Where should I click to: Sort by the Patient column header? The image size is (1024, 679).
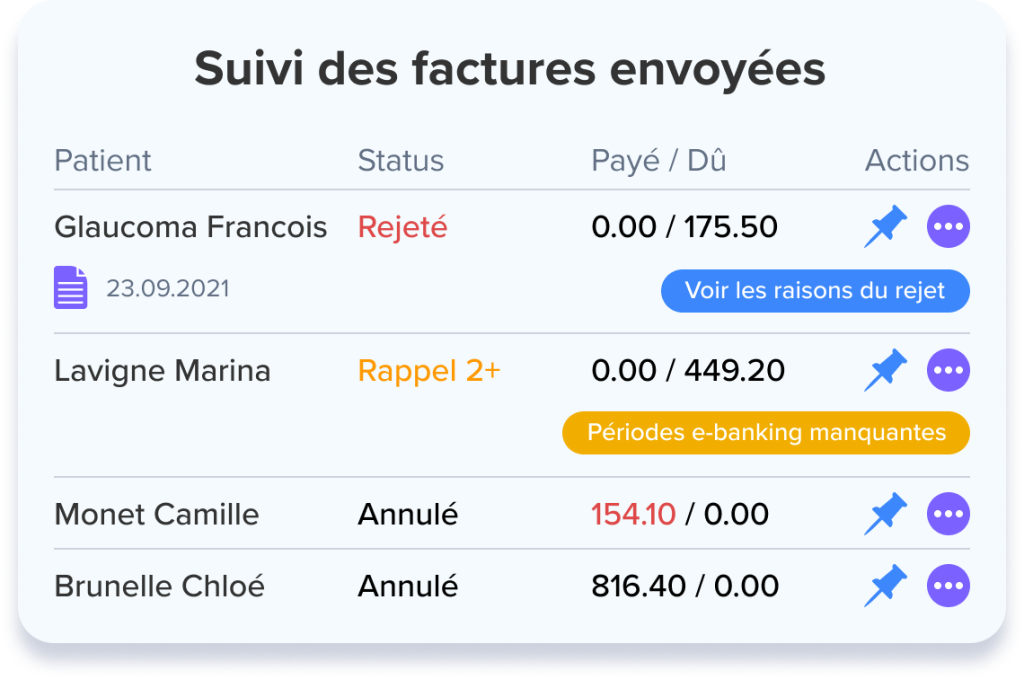(x=103, y=161)
